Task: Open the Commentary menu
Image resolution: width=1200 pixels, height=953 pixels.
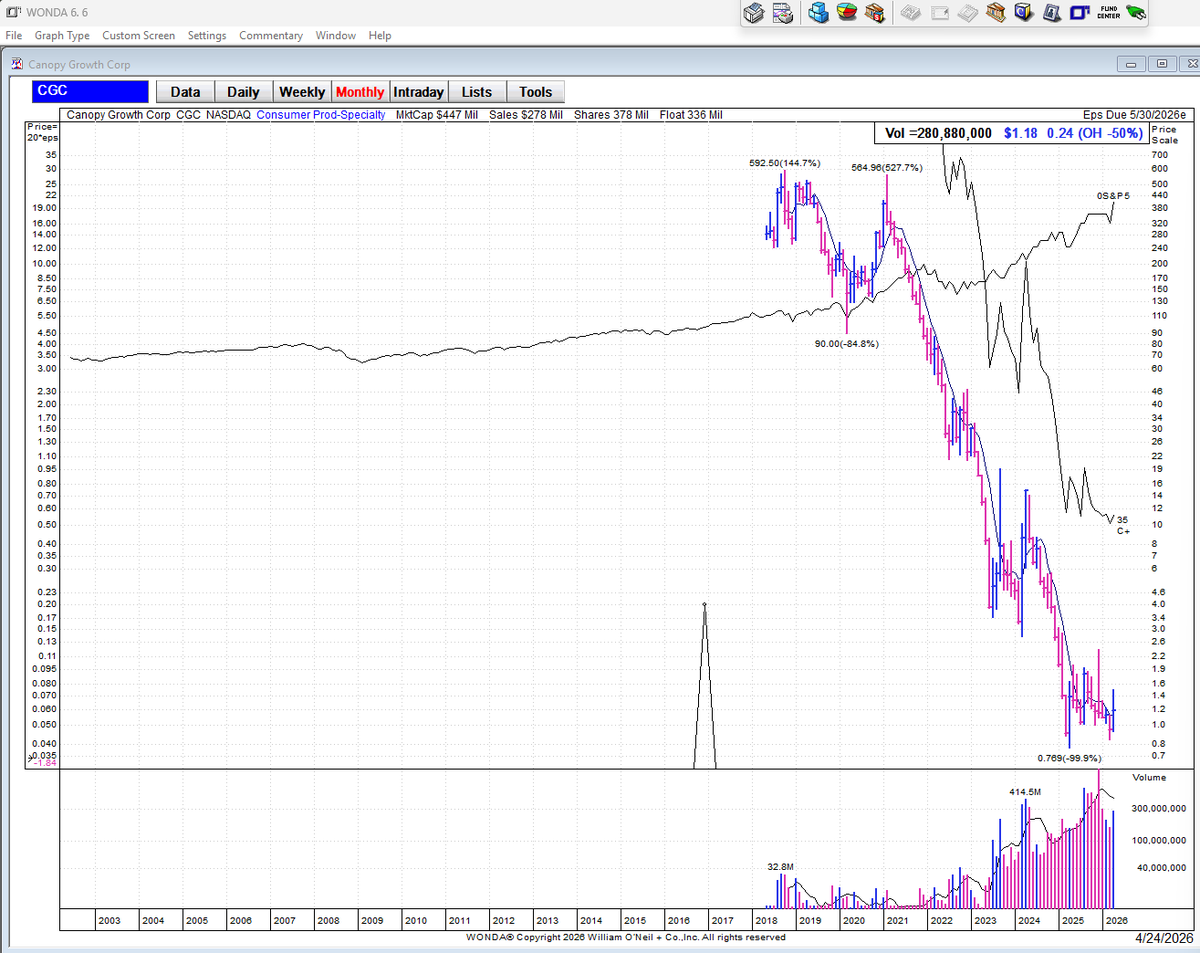Action: 270,35
